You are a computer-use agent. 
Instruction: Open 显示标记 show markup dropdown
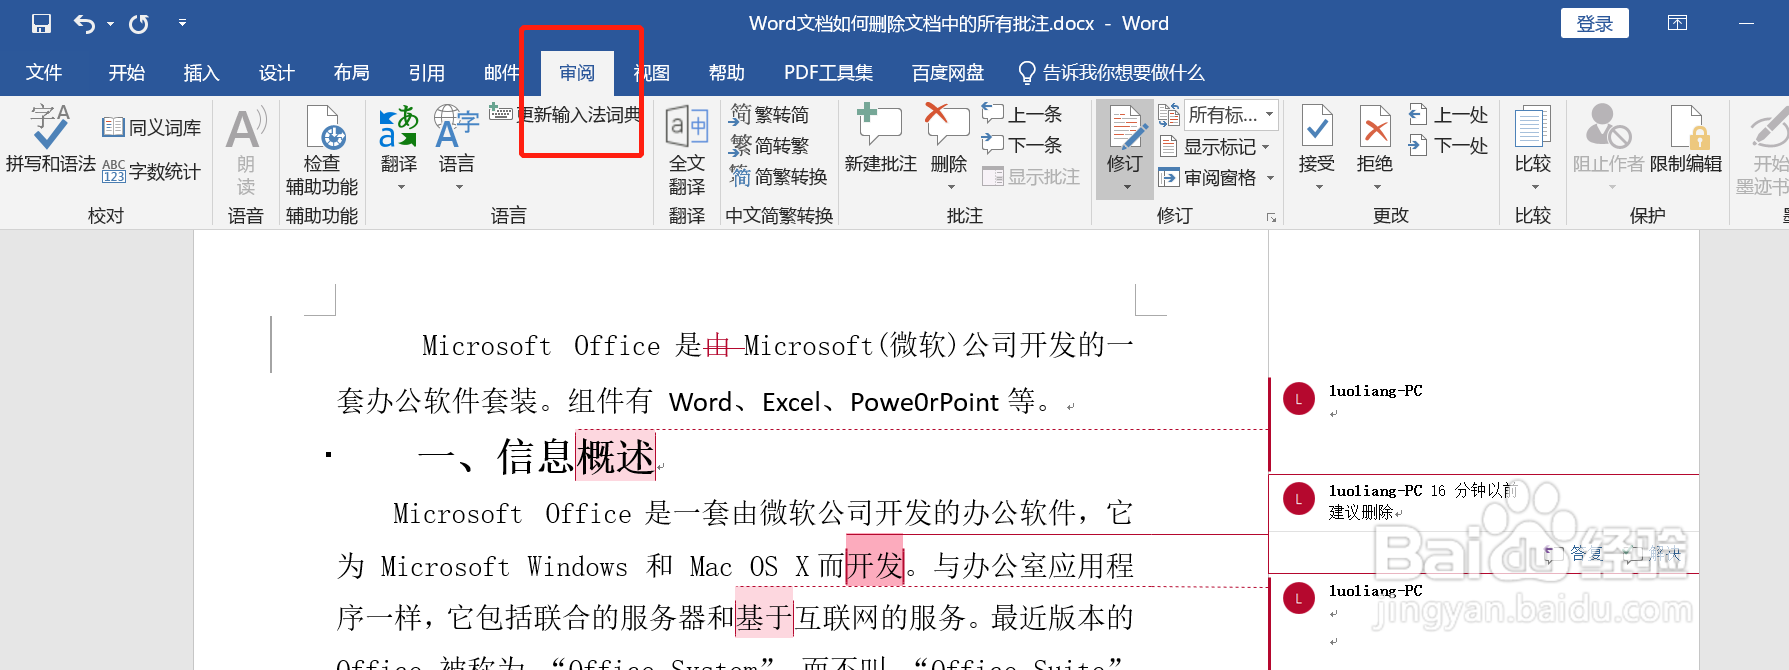click(x=1215, y=147)
